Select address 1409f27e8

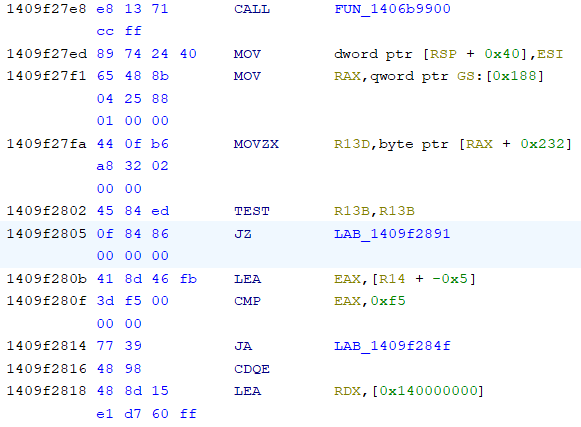coord(47,9)
